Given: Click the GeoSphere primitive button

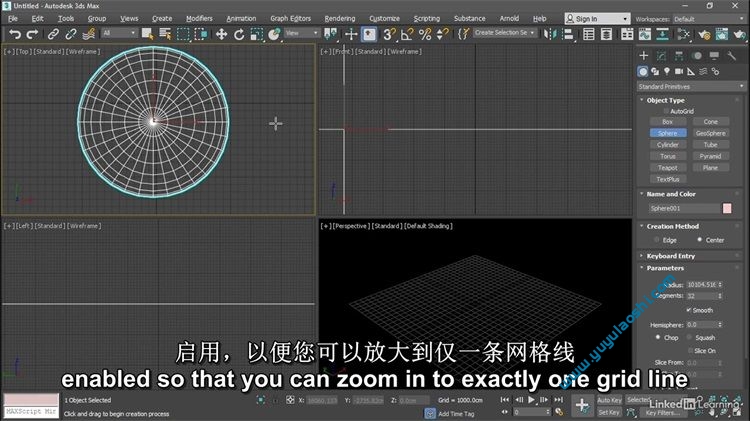Looking at the screenshot, I should pos(710,133).
